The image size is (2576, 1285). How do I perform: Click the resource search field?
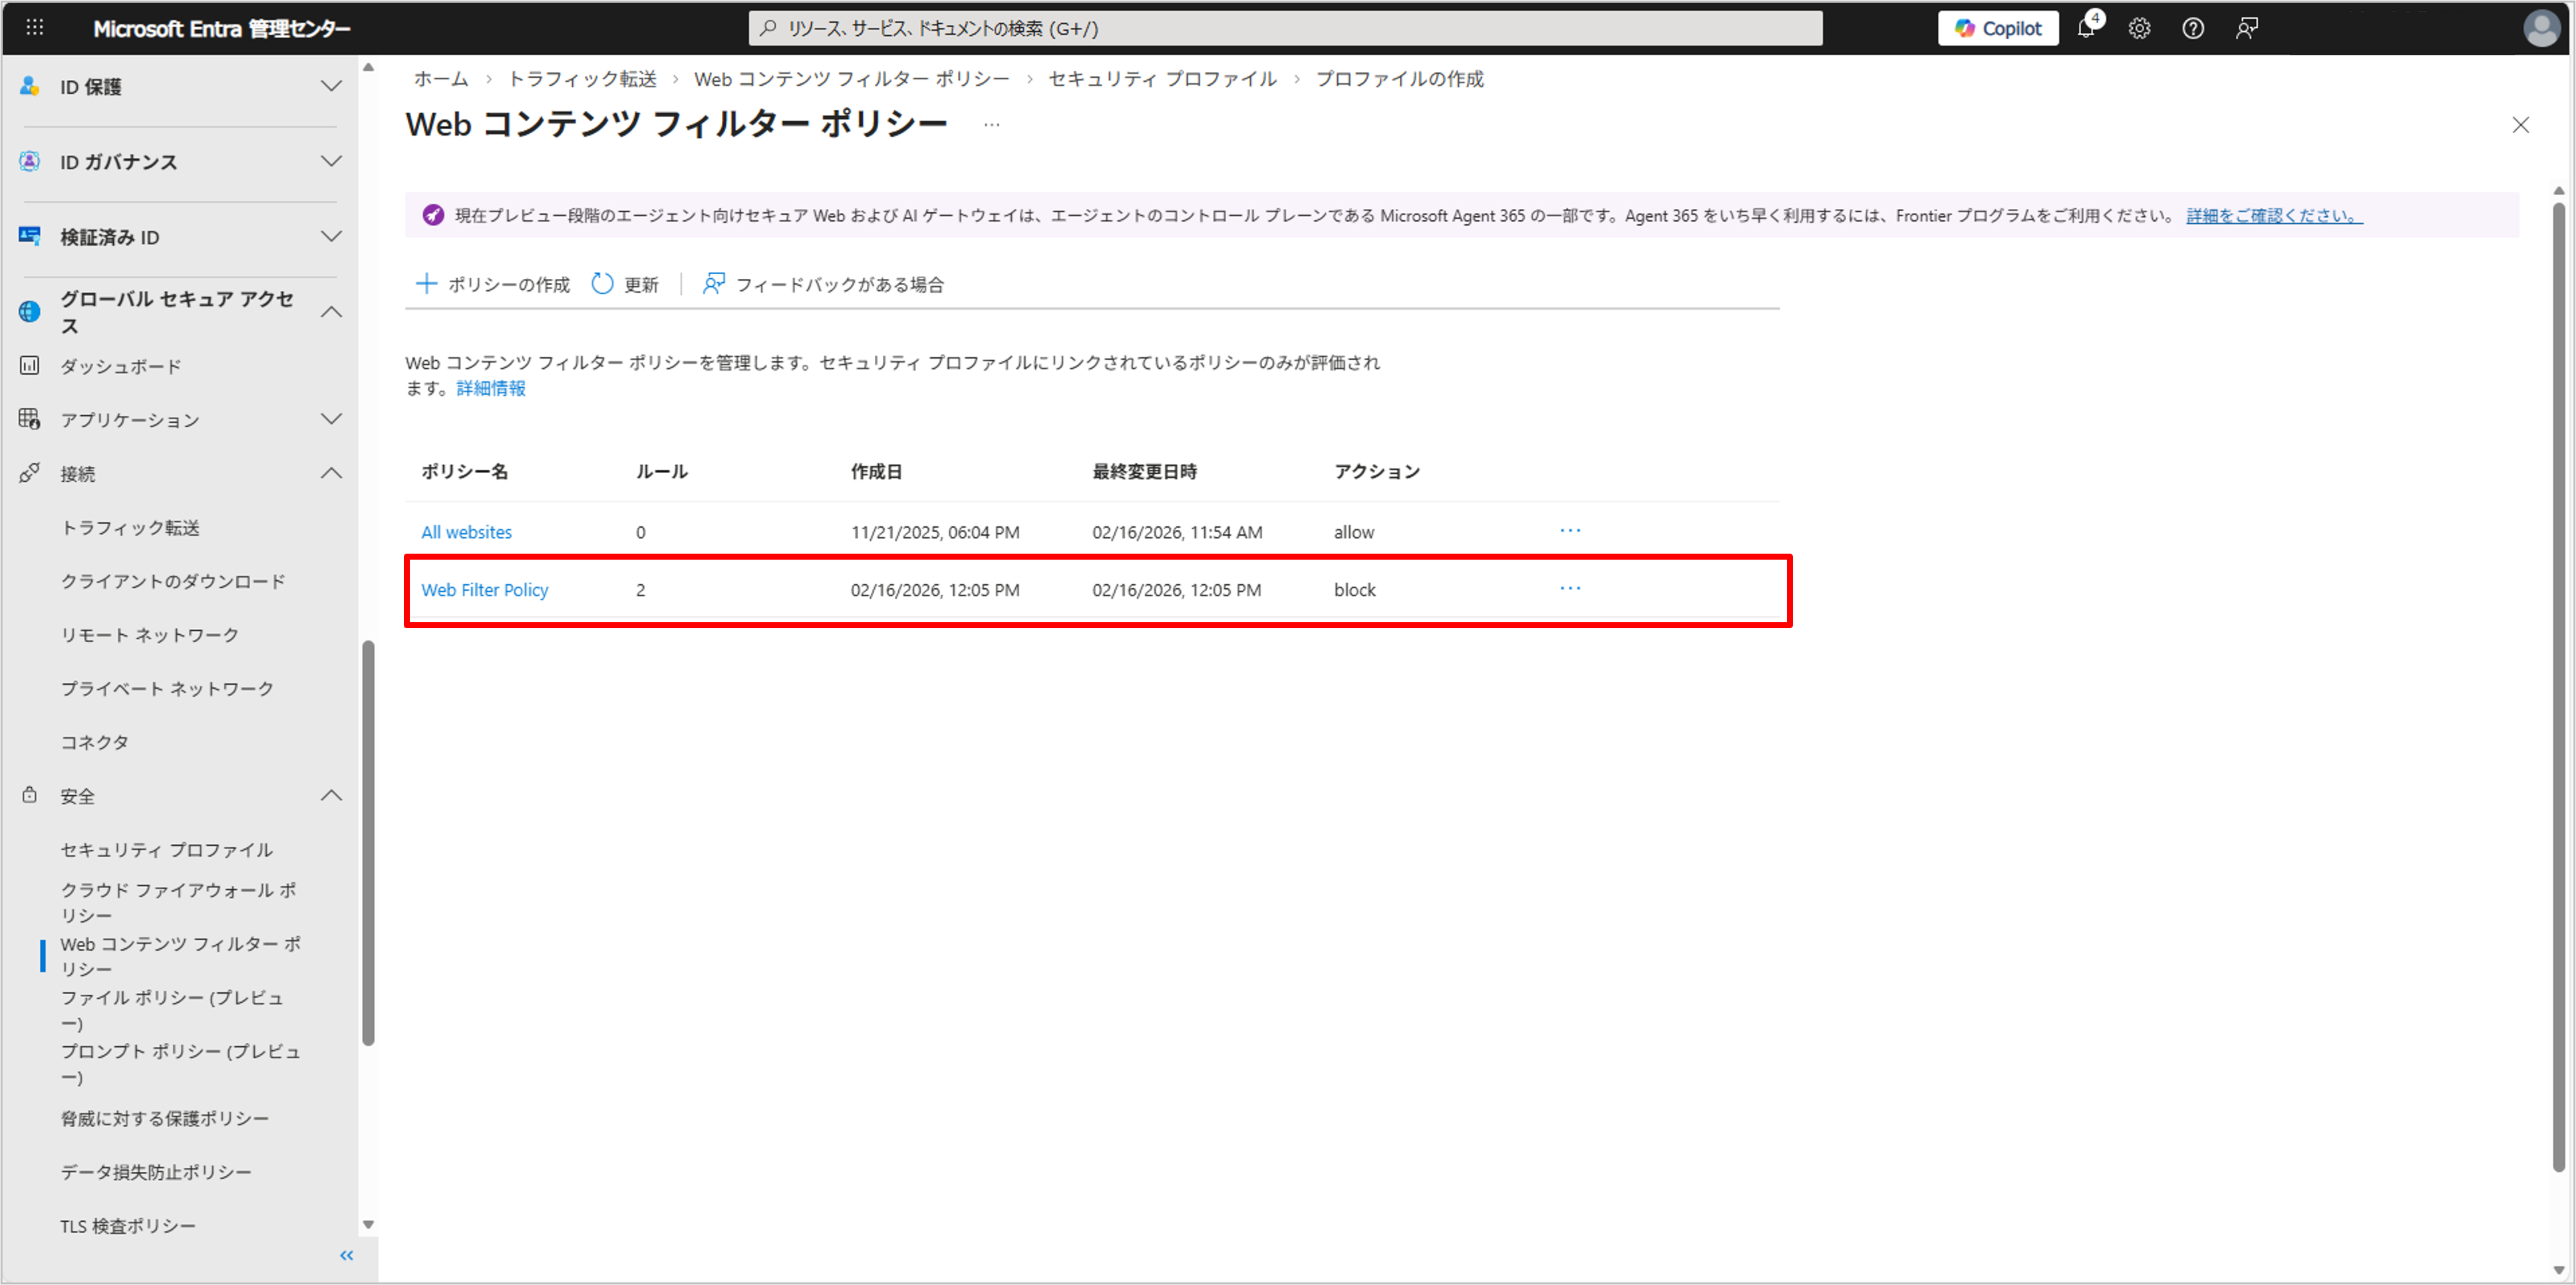[1285, 28]
